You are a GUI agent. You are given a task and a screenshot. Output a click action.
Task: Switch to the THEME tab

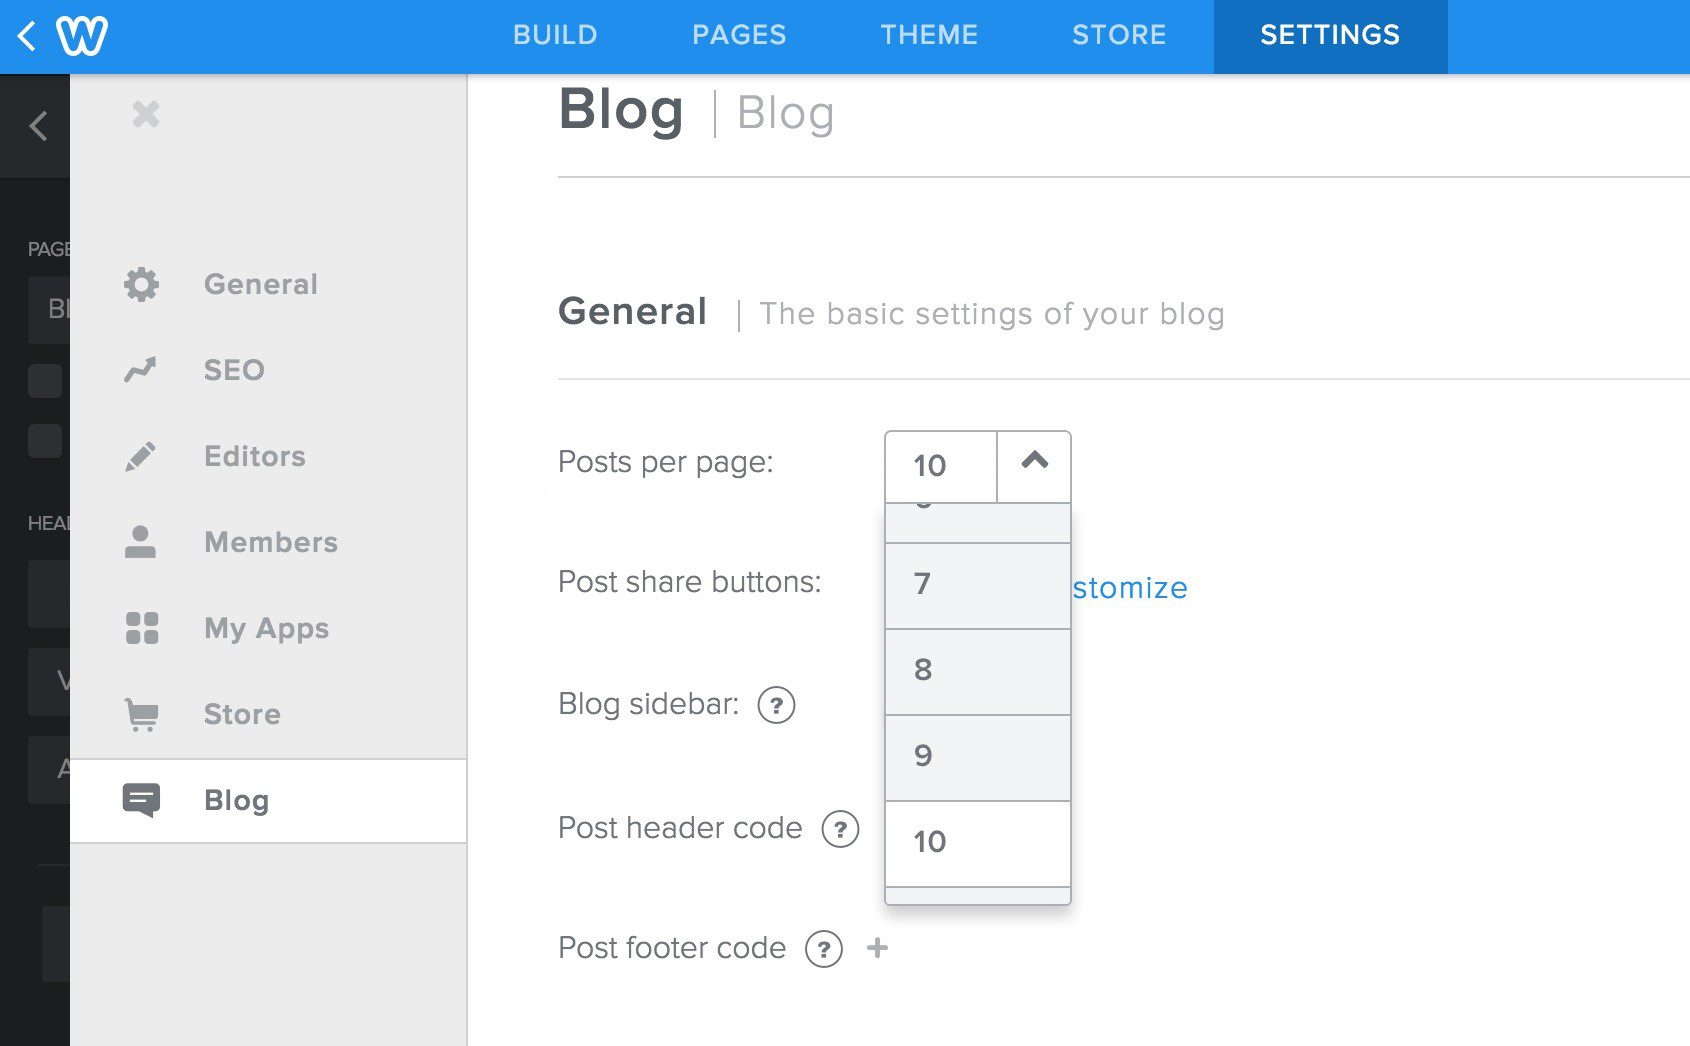pos(929,35)
